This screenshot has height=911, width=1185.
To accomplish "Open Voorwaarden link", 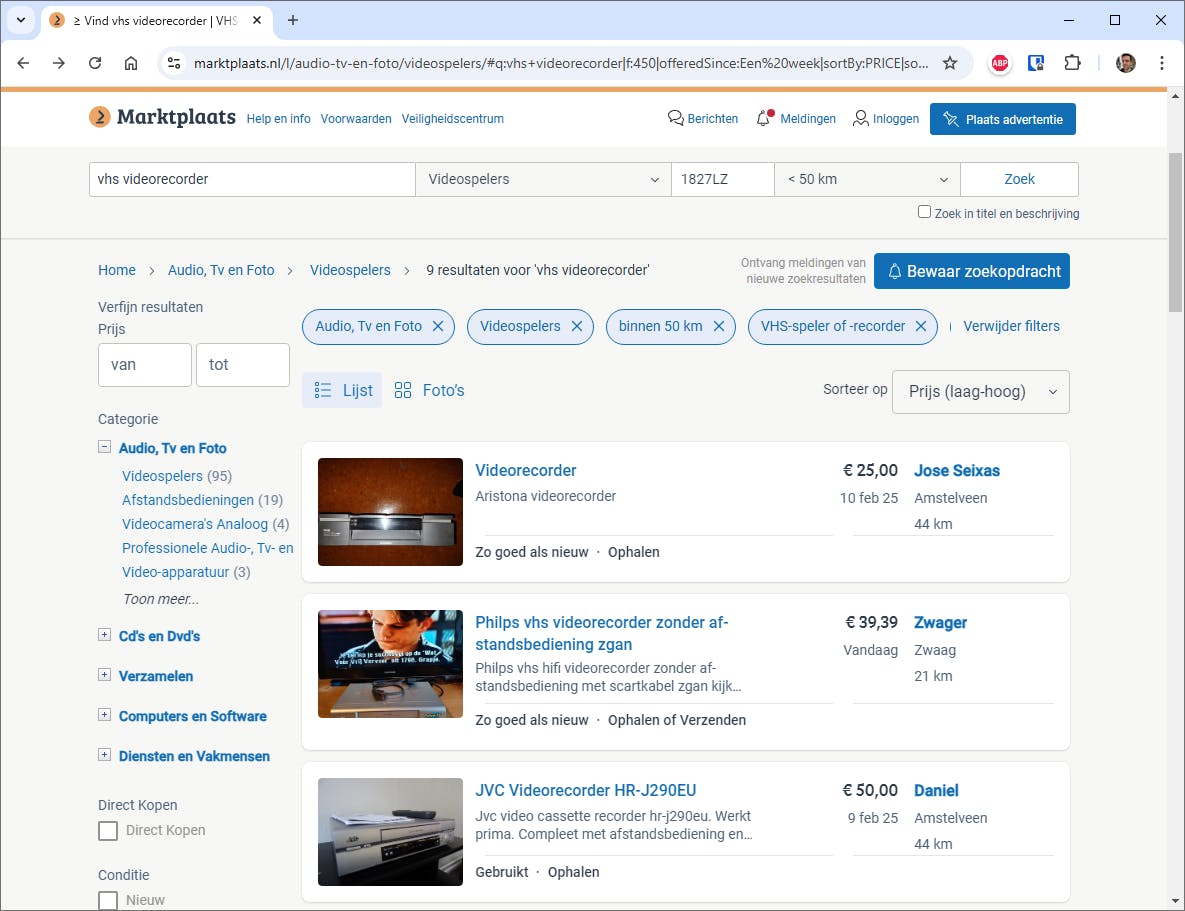I will pyautogui.click(x=356, y=119).
